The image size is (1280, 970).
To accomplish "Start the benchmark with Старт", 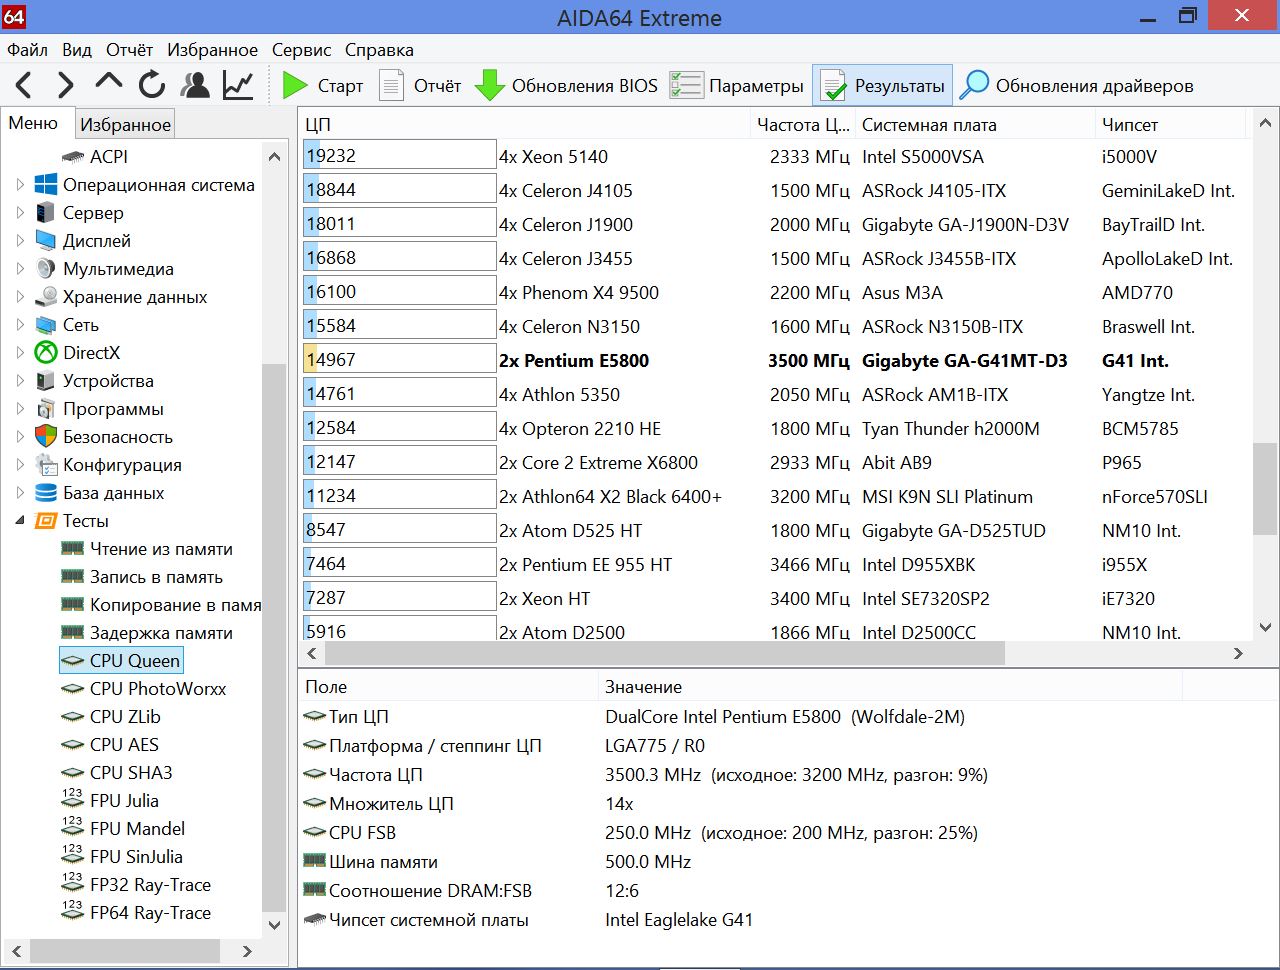I will click(322, 86).
